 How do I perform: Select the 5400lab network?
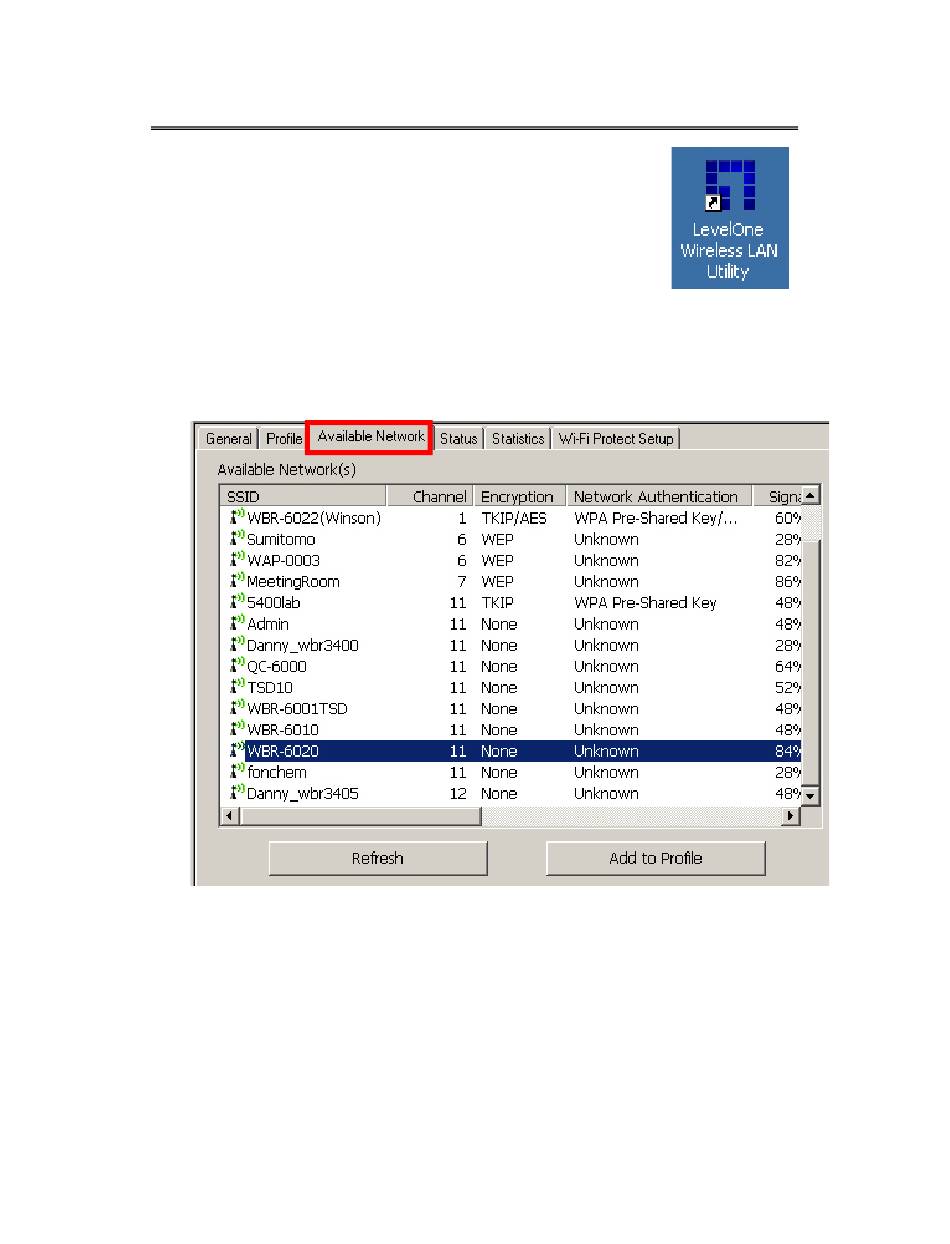coord(274,602)
